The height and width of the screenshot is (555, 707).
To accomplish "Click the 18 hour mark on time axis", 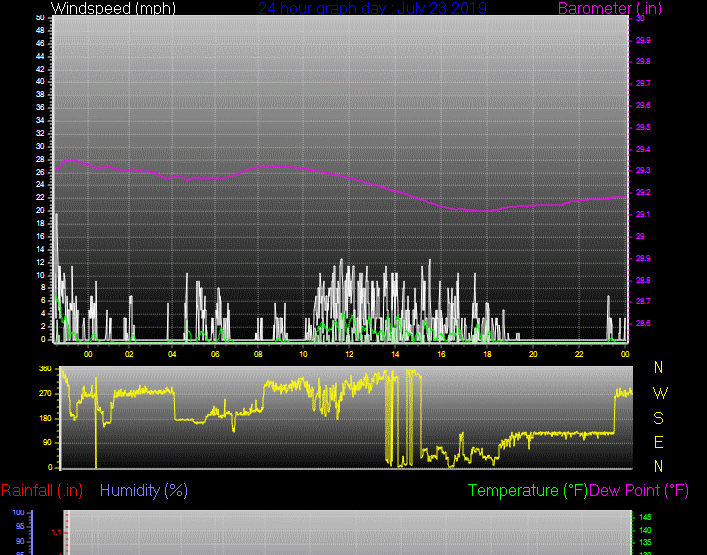I will point(487,354).
